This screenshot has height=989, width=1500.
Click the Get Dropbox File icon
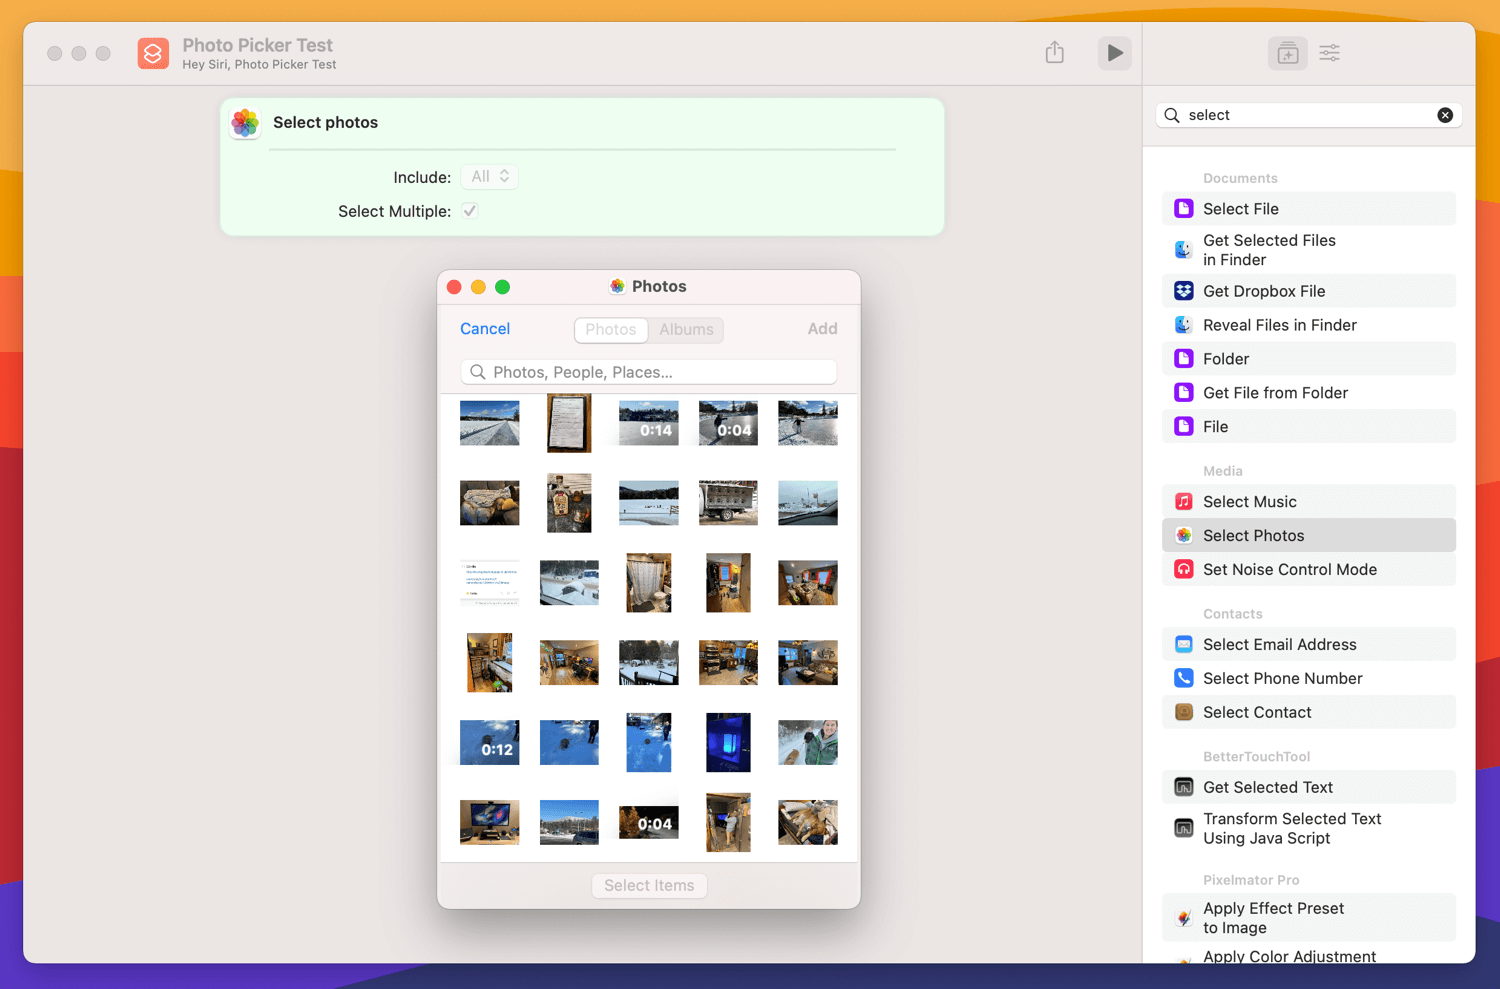click(1184, 291)
